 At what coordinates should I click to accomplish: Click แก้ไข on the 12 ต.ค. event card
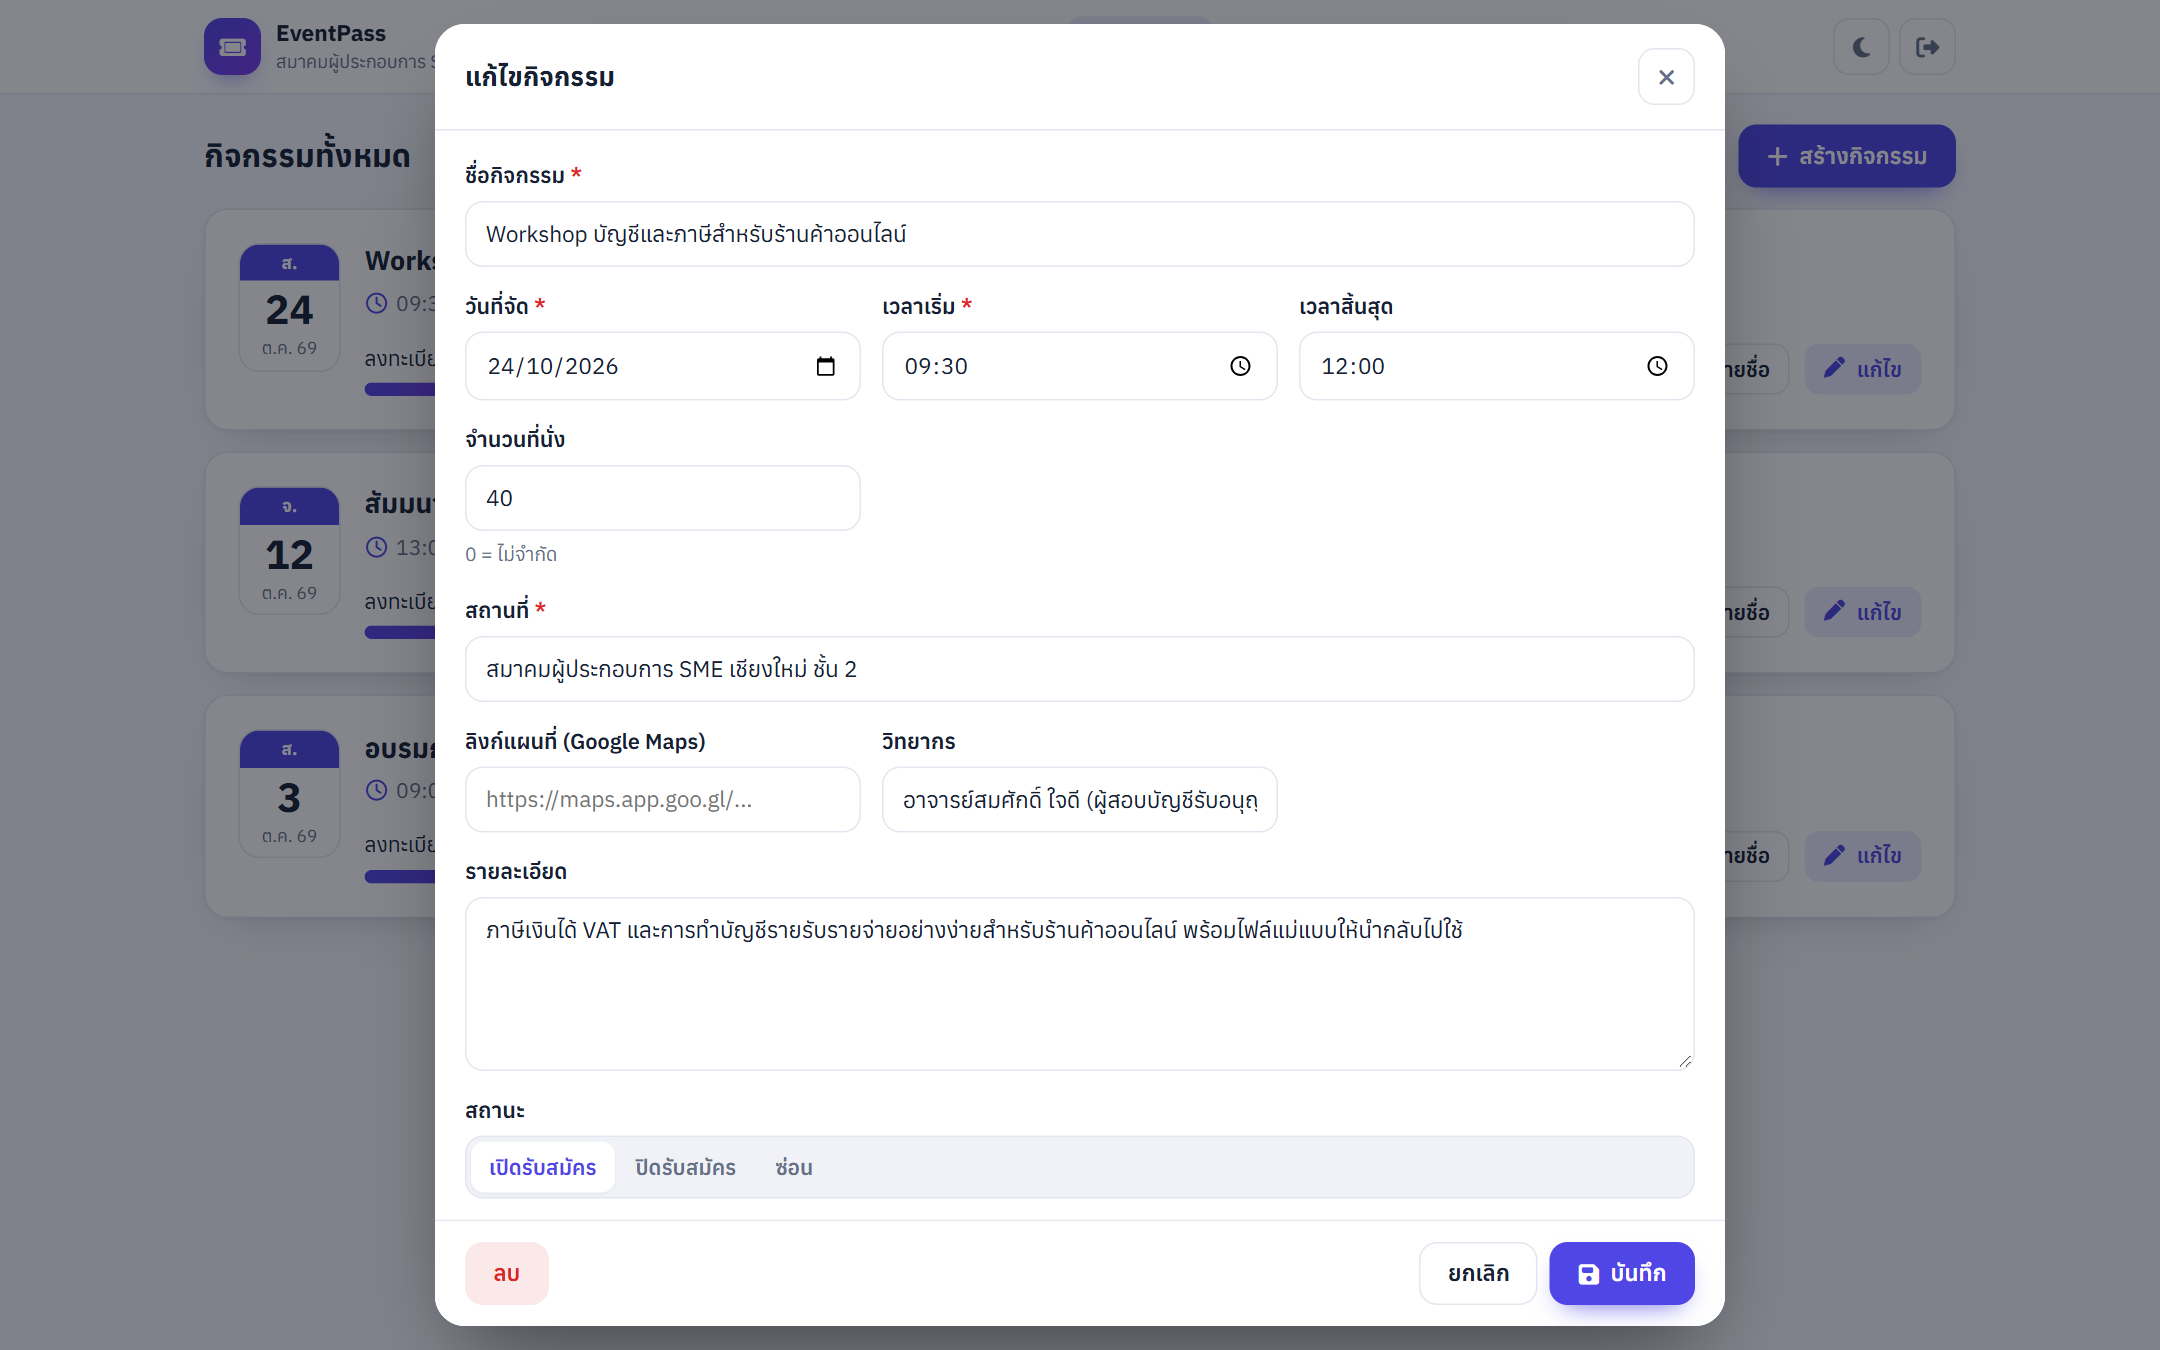pos(1862,612)
